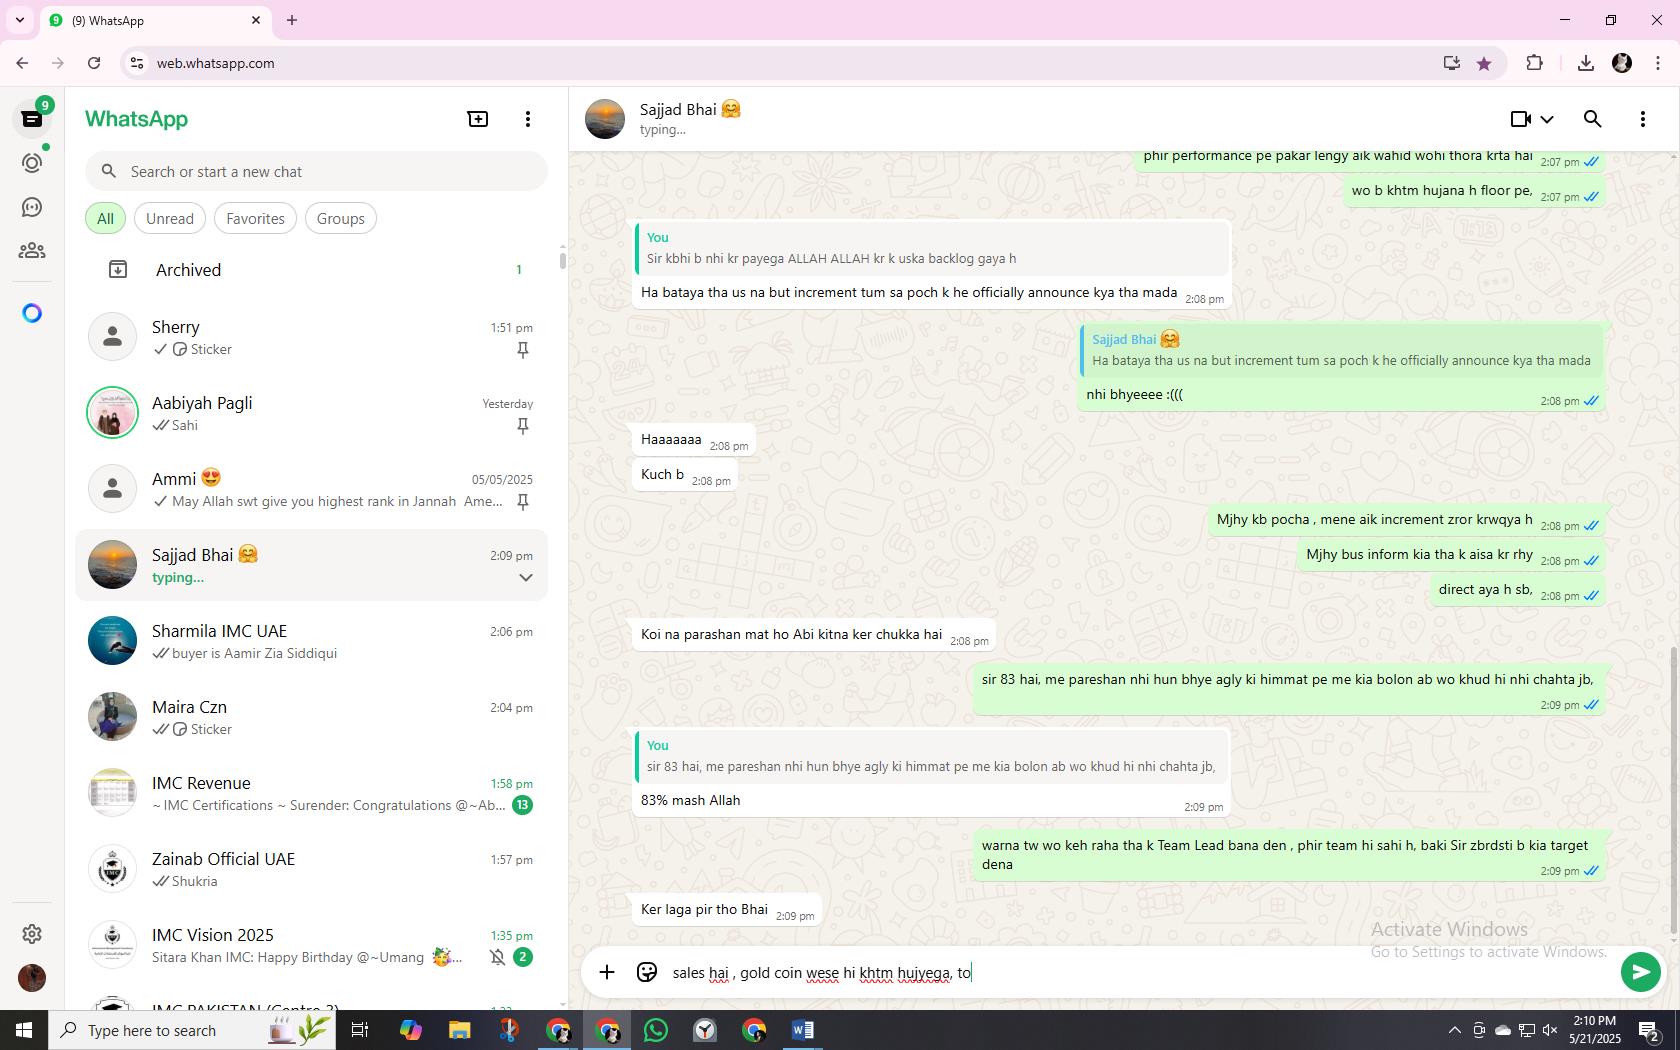Open the Archived chats row
The image size is (1680, 1050).
pyautogui.click(x=312, y=270)
